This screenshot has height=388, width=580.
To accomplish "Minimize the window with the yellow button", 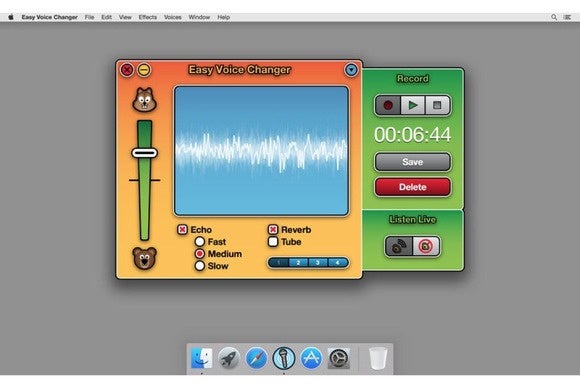I will pos(144,70).
